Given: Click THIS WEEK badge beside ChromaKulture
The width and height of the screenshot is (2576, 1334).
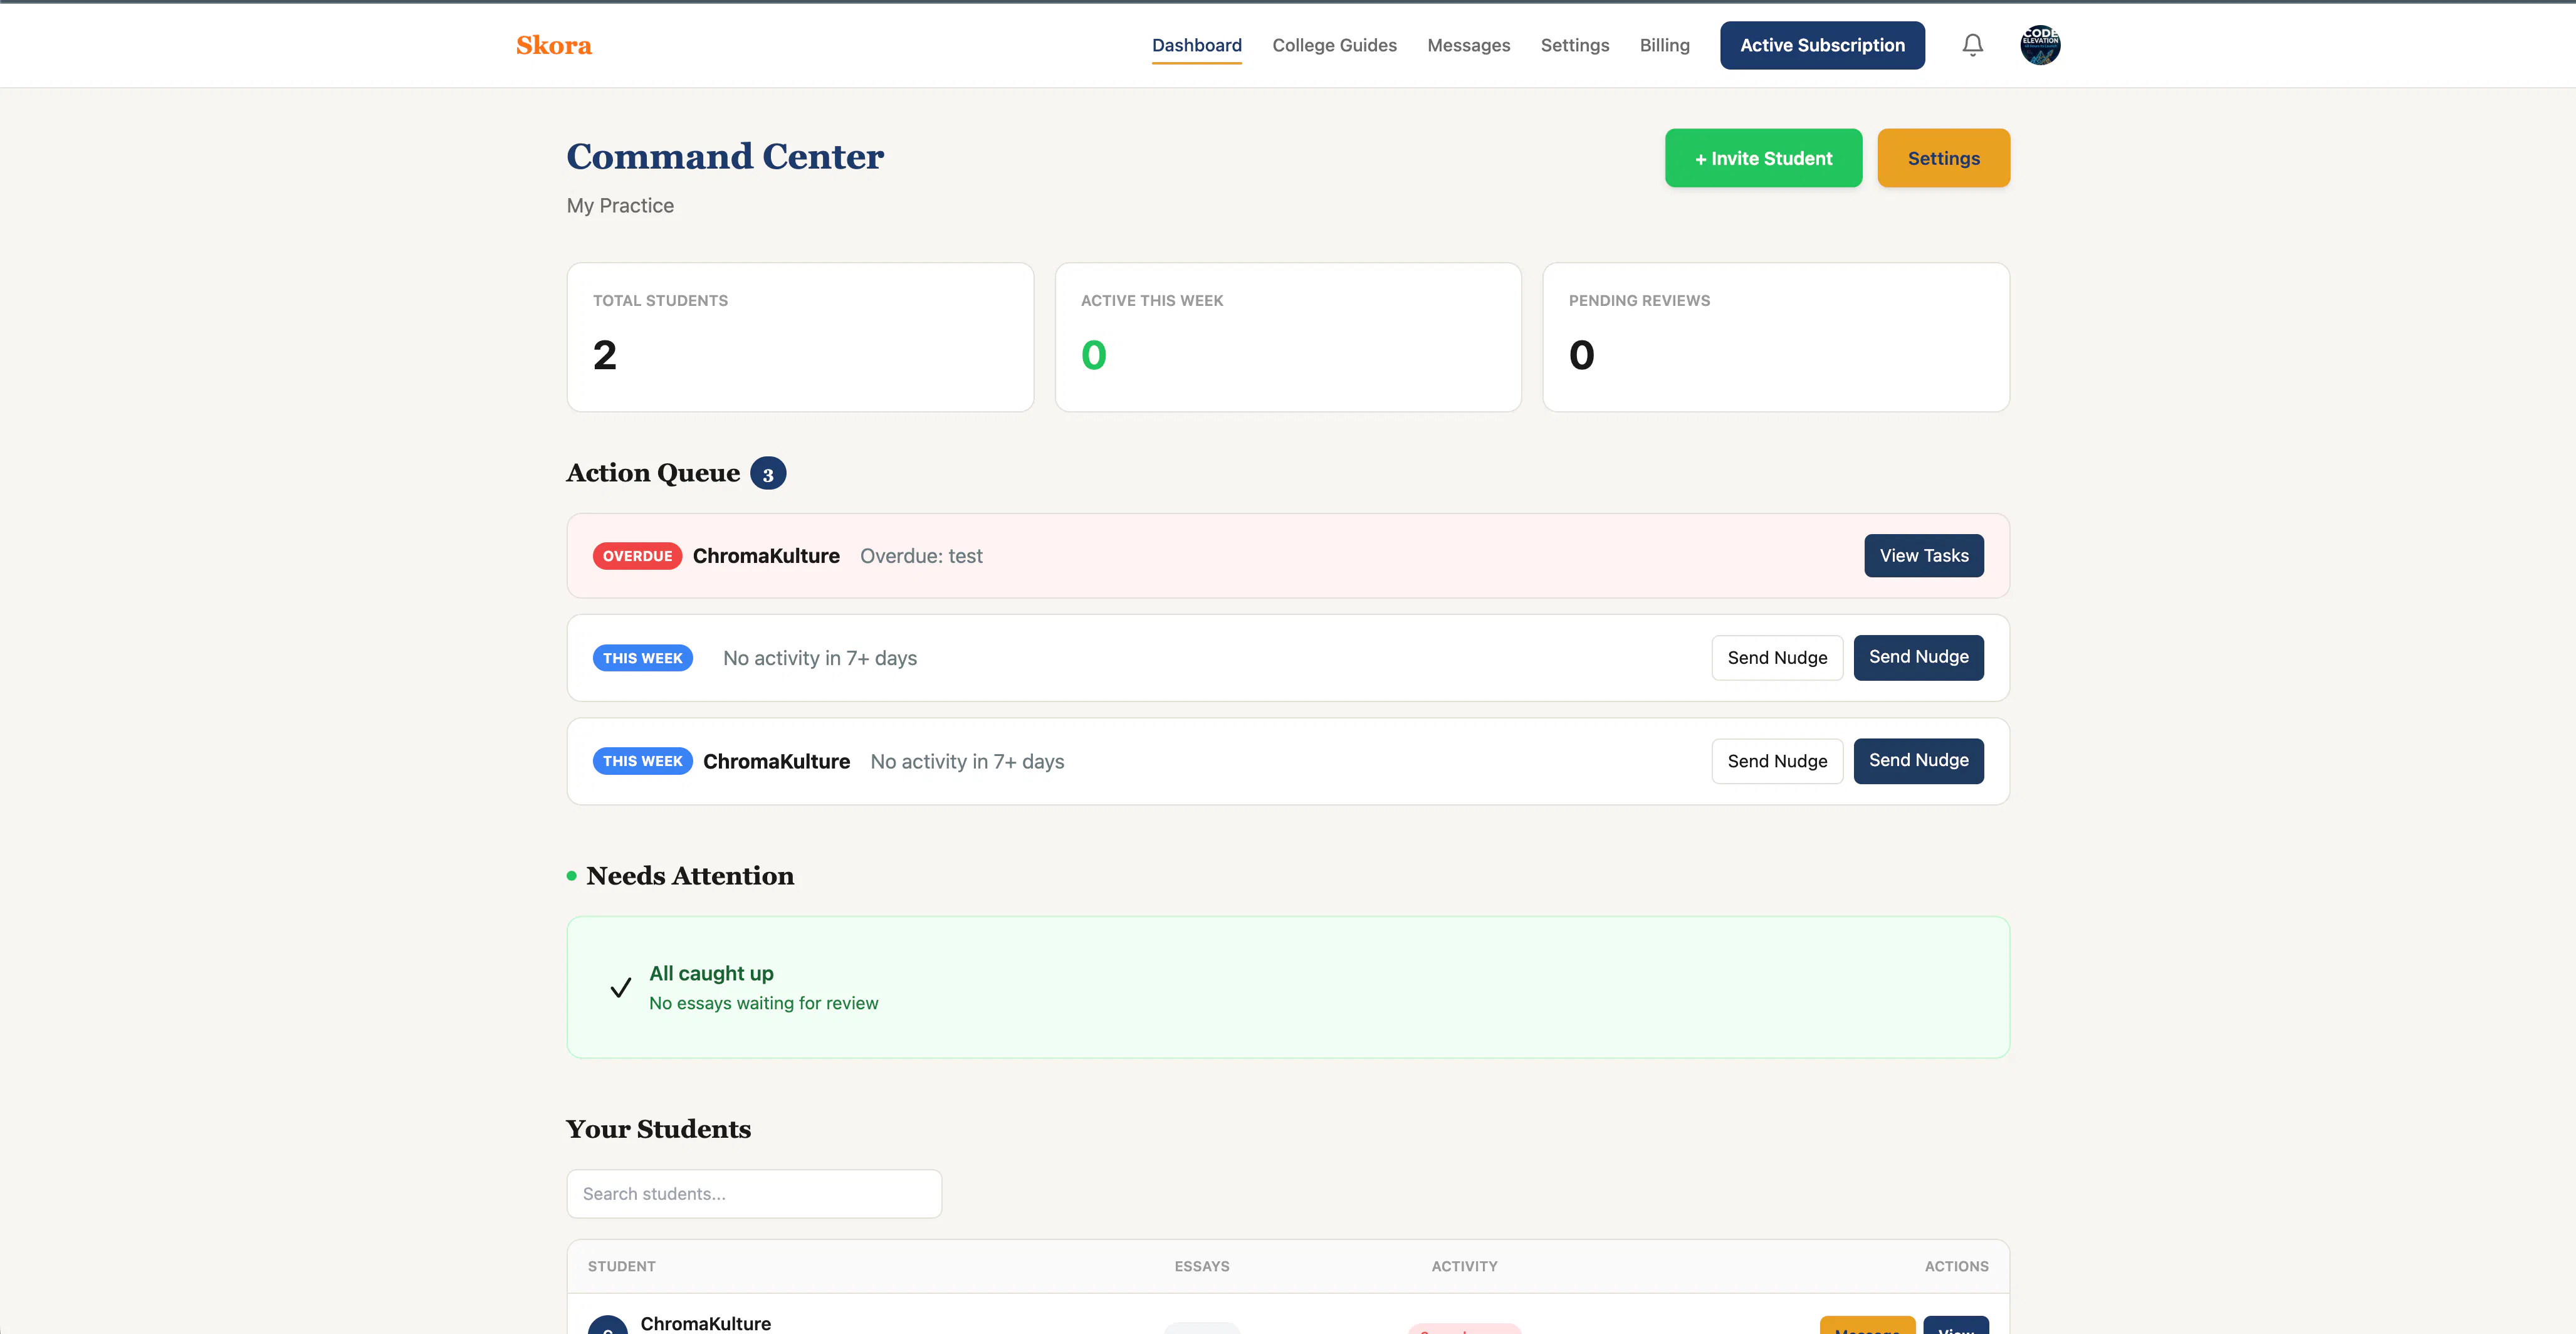Looking at the screenshot, I should coord(642,761).
